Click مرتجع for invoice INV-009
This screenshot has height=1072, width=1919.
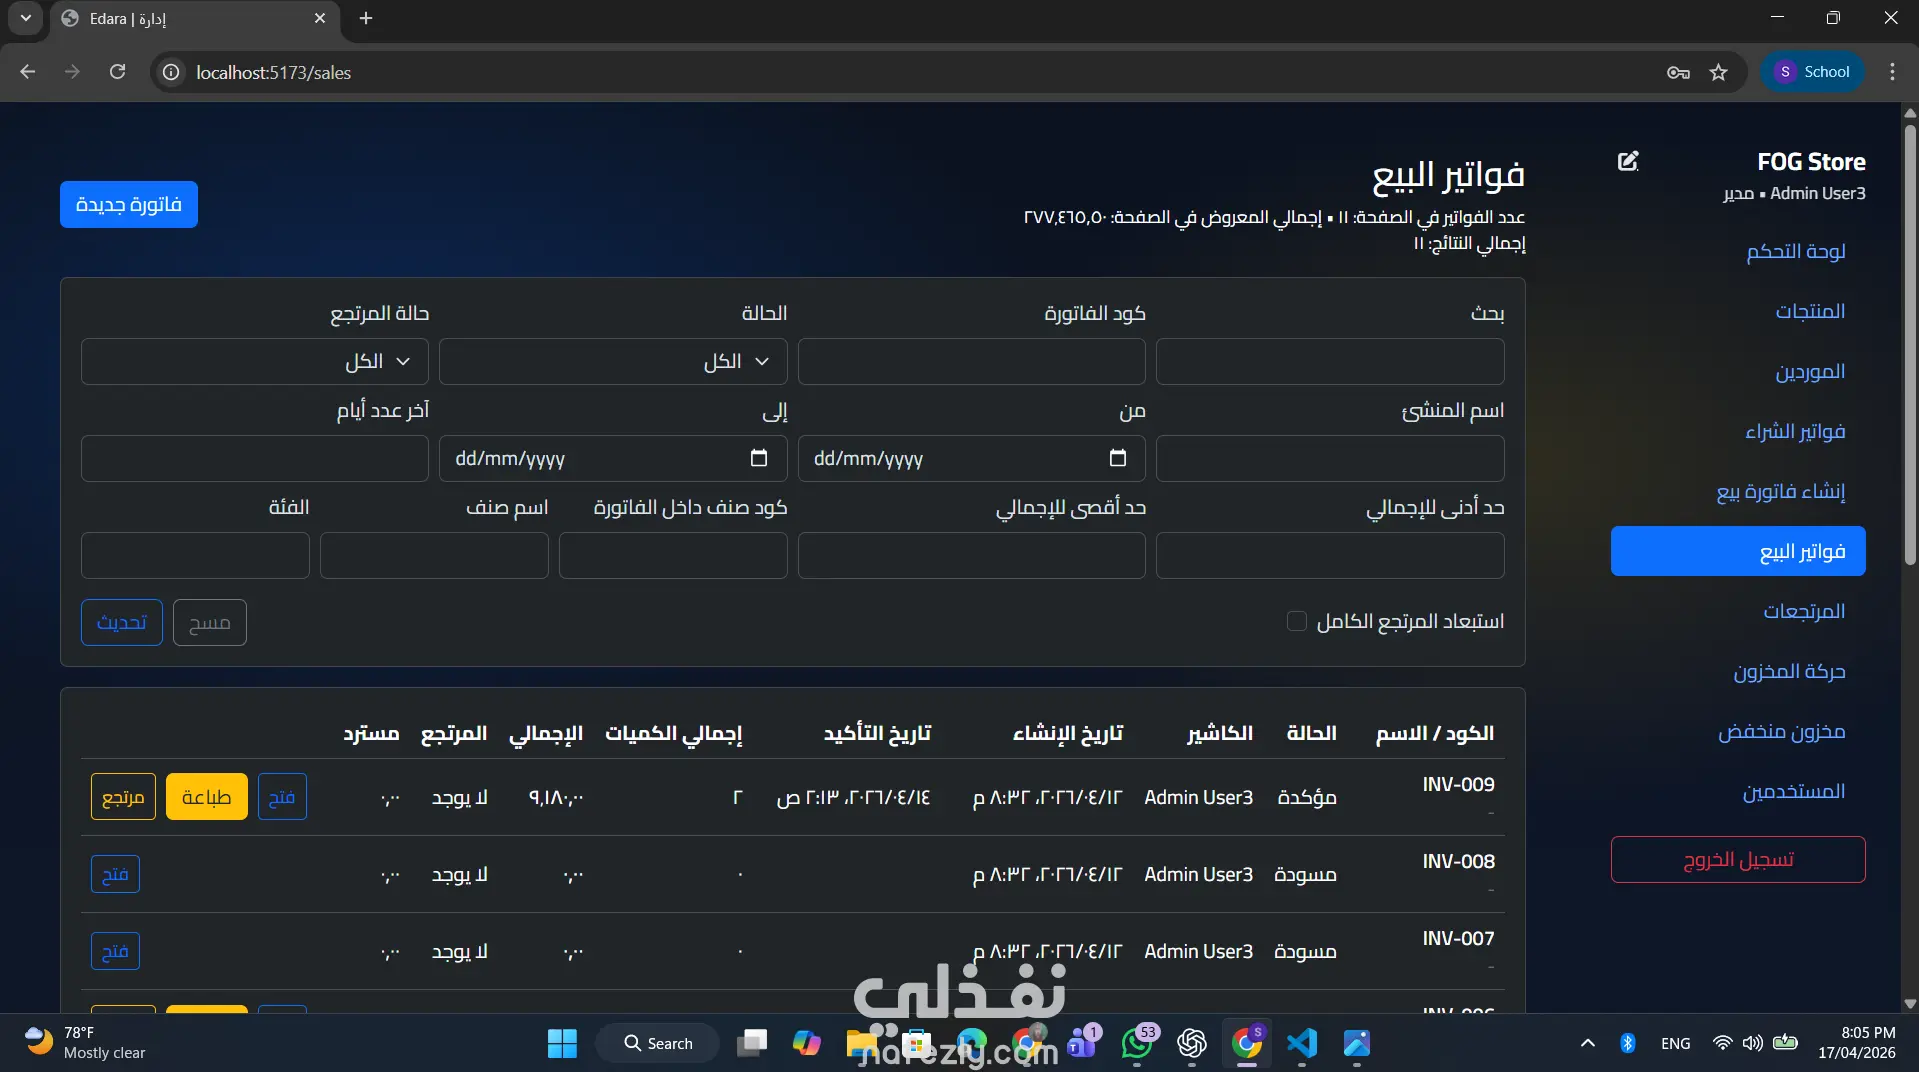[123, 797]
